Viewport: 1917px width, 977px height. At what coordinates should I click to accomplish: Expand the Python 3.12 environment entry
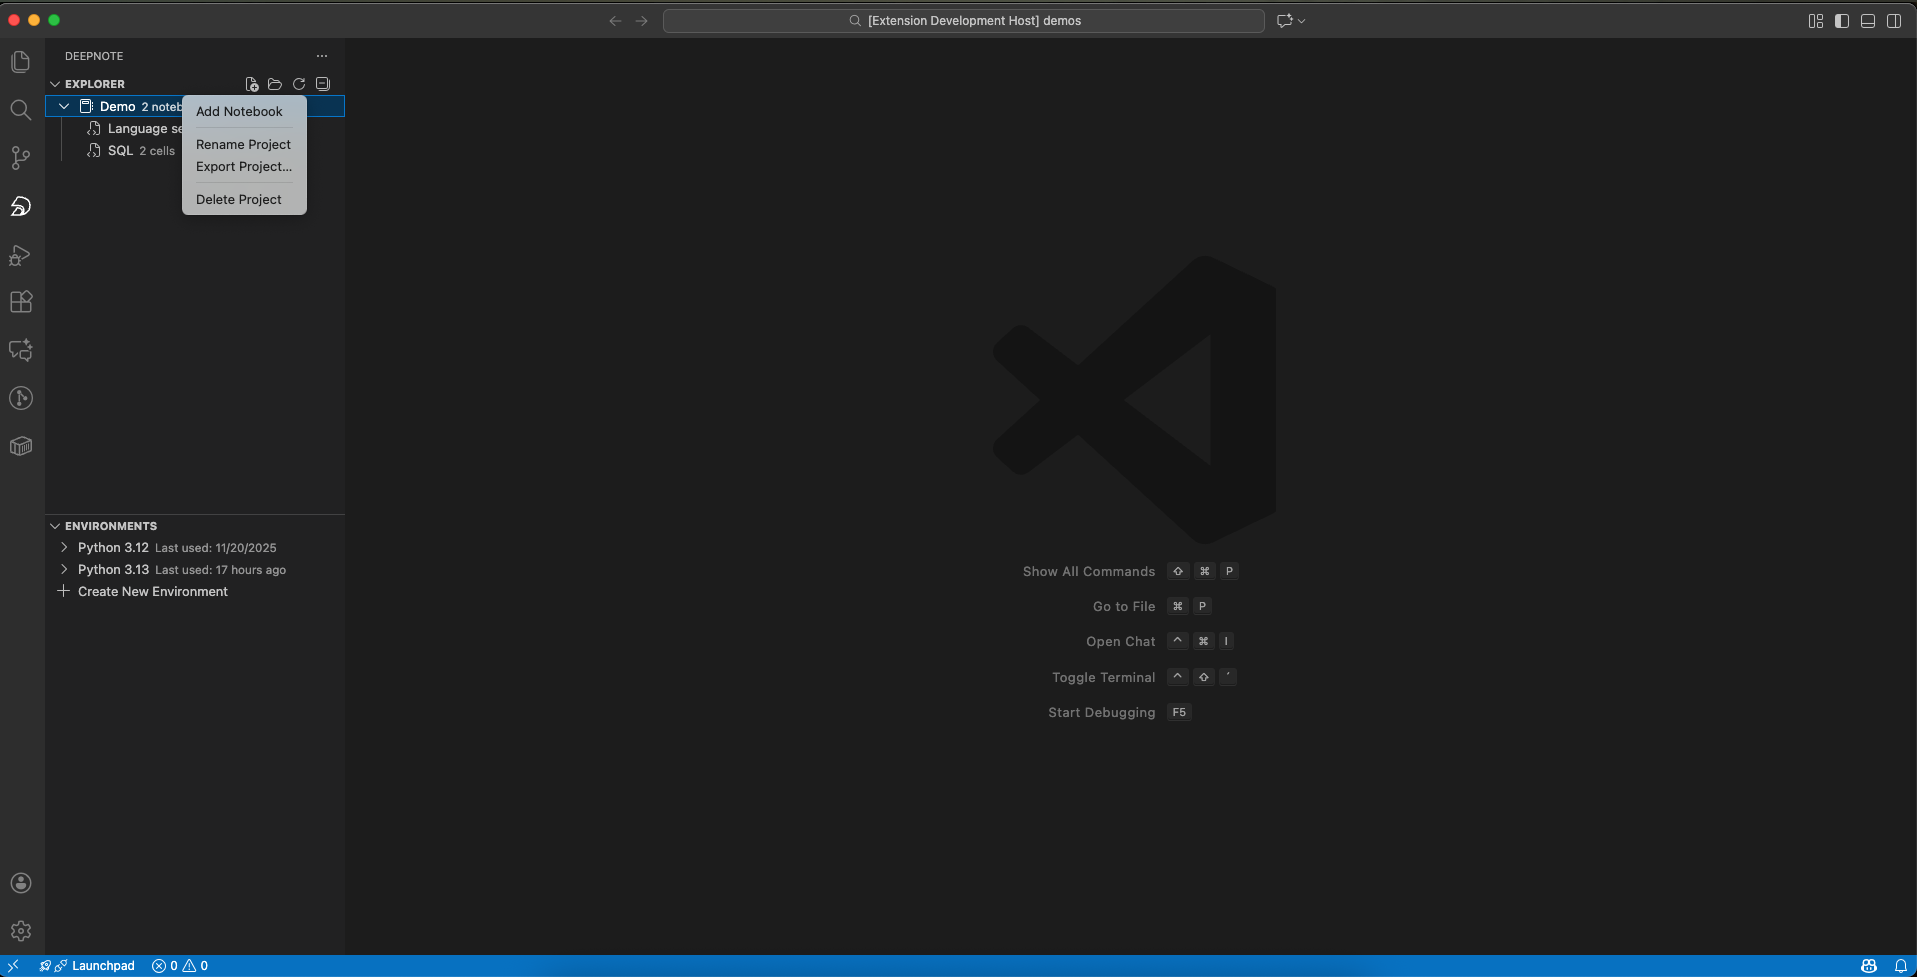65,547
